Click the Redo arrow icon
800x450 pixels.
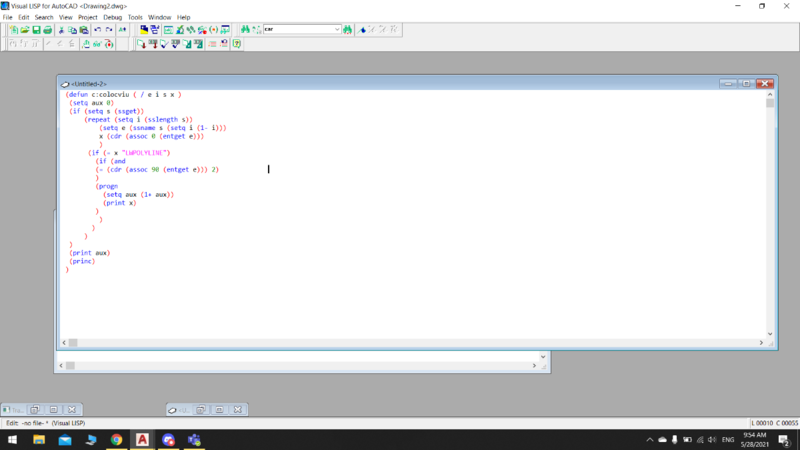click(x=109, y=30)
